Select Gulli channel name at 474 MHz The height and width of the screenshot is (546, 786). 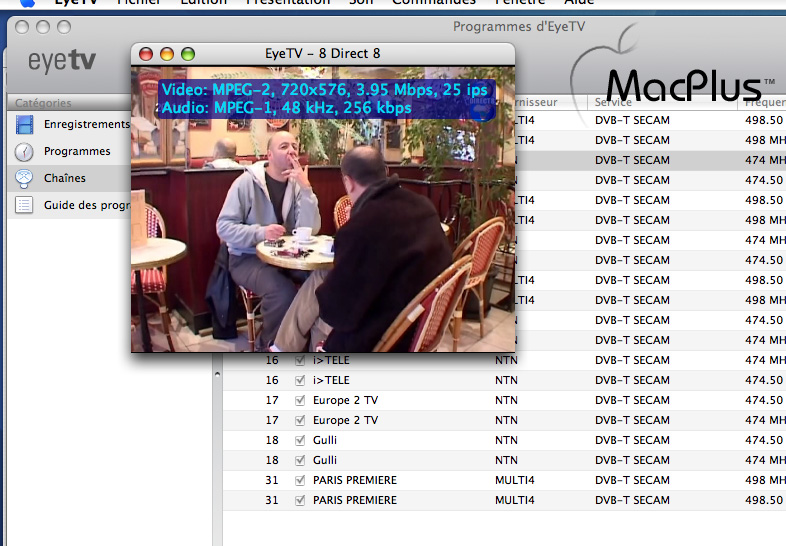pos(325,460)
